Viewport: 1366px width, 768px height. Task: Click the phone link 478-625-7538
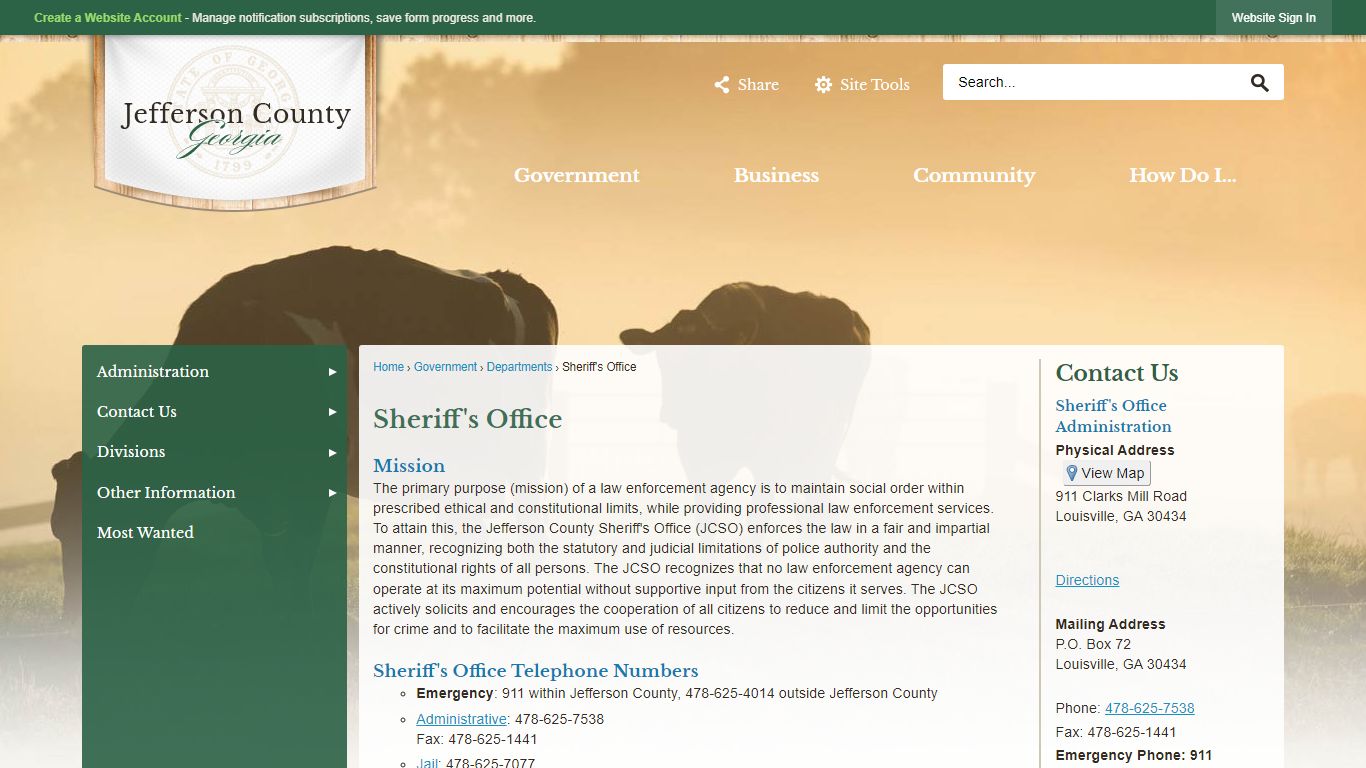1149,708
